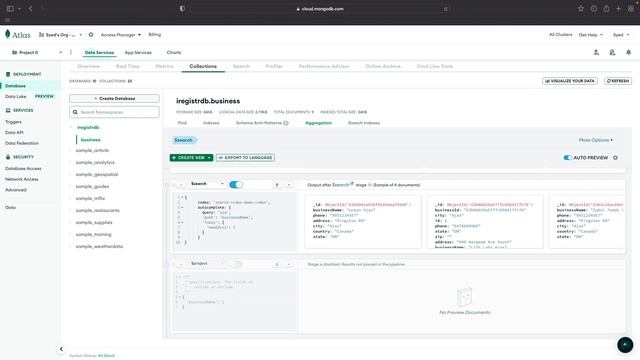Open the Get Help dropdown
Viewport: 640px width, 360px height.
tap(591, 35)
